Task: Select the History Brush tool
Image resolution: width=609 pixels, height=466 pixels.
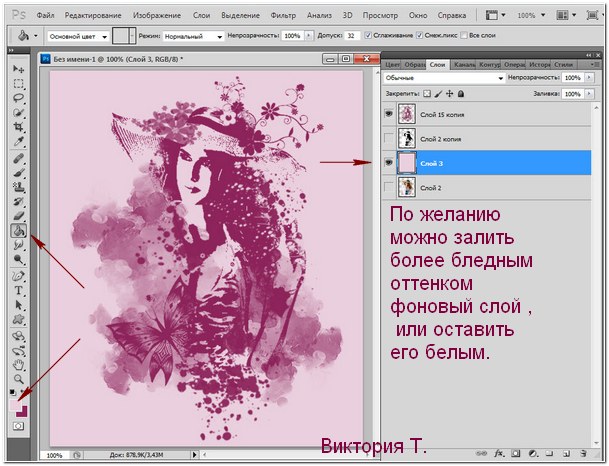Action: click(18, 202)
